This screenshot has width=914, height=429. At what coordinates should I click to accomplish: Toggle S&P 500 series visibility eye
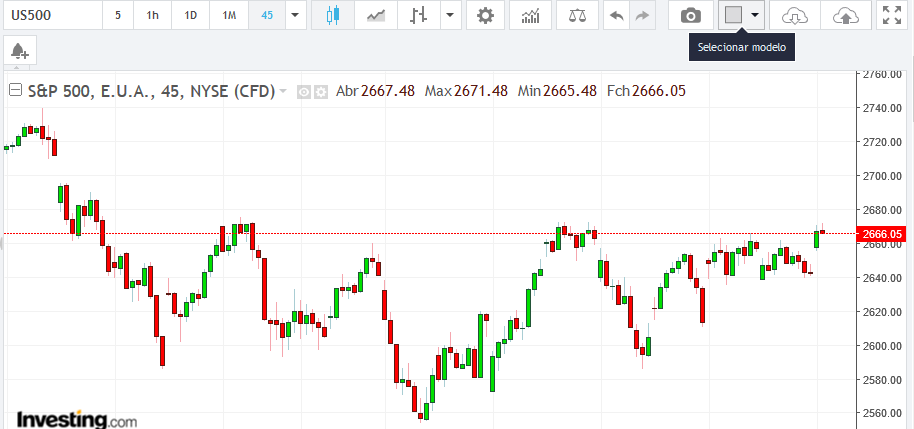305,91
